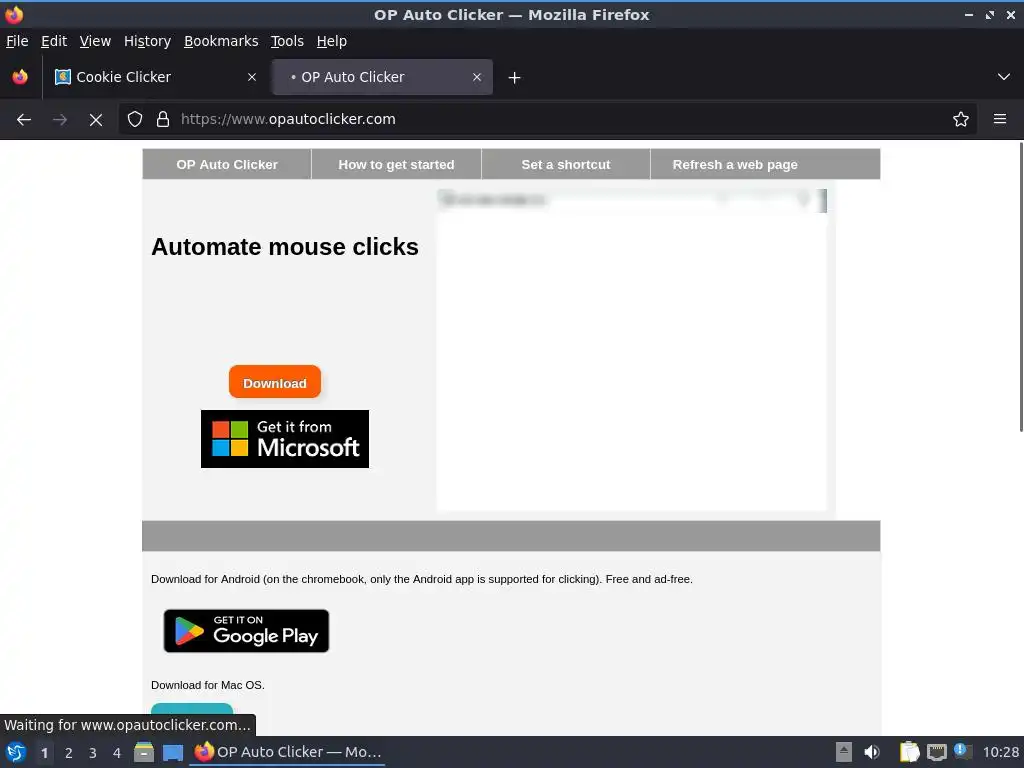Select the OP Auto Clicker tab
Image resolution: width=1024 pixels, height=768 pixels.
tap(382, 77)
